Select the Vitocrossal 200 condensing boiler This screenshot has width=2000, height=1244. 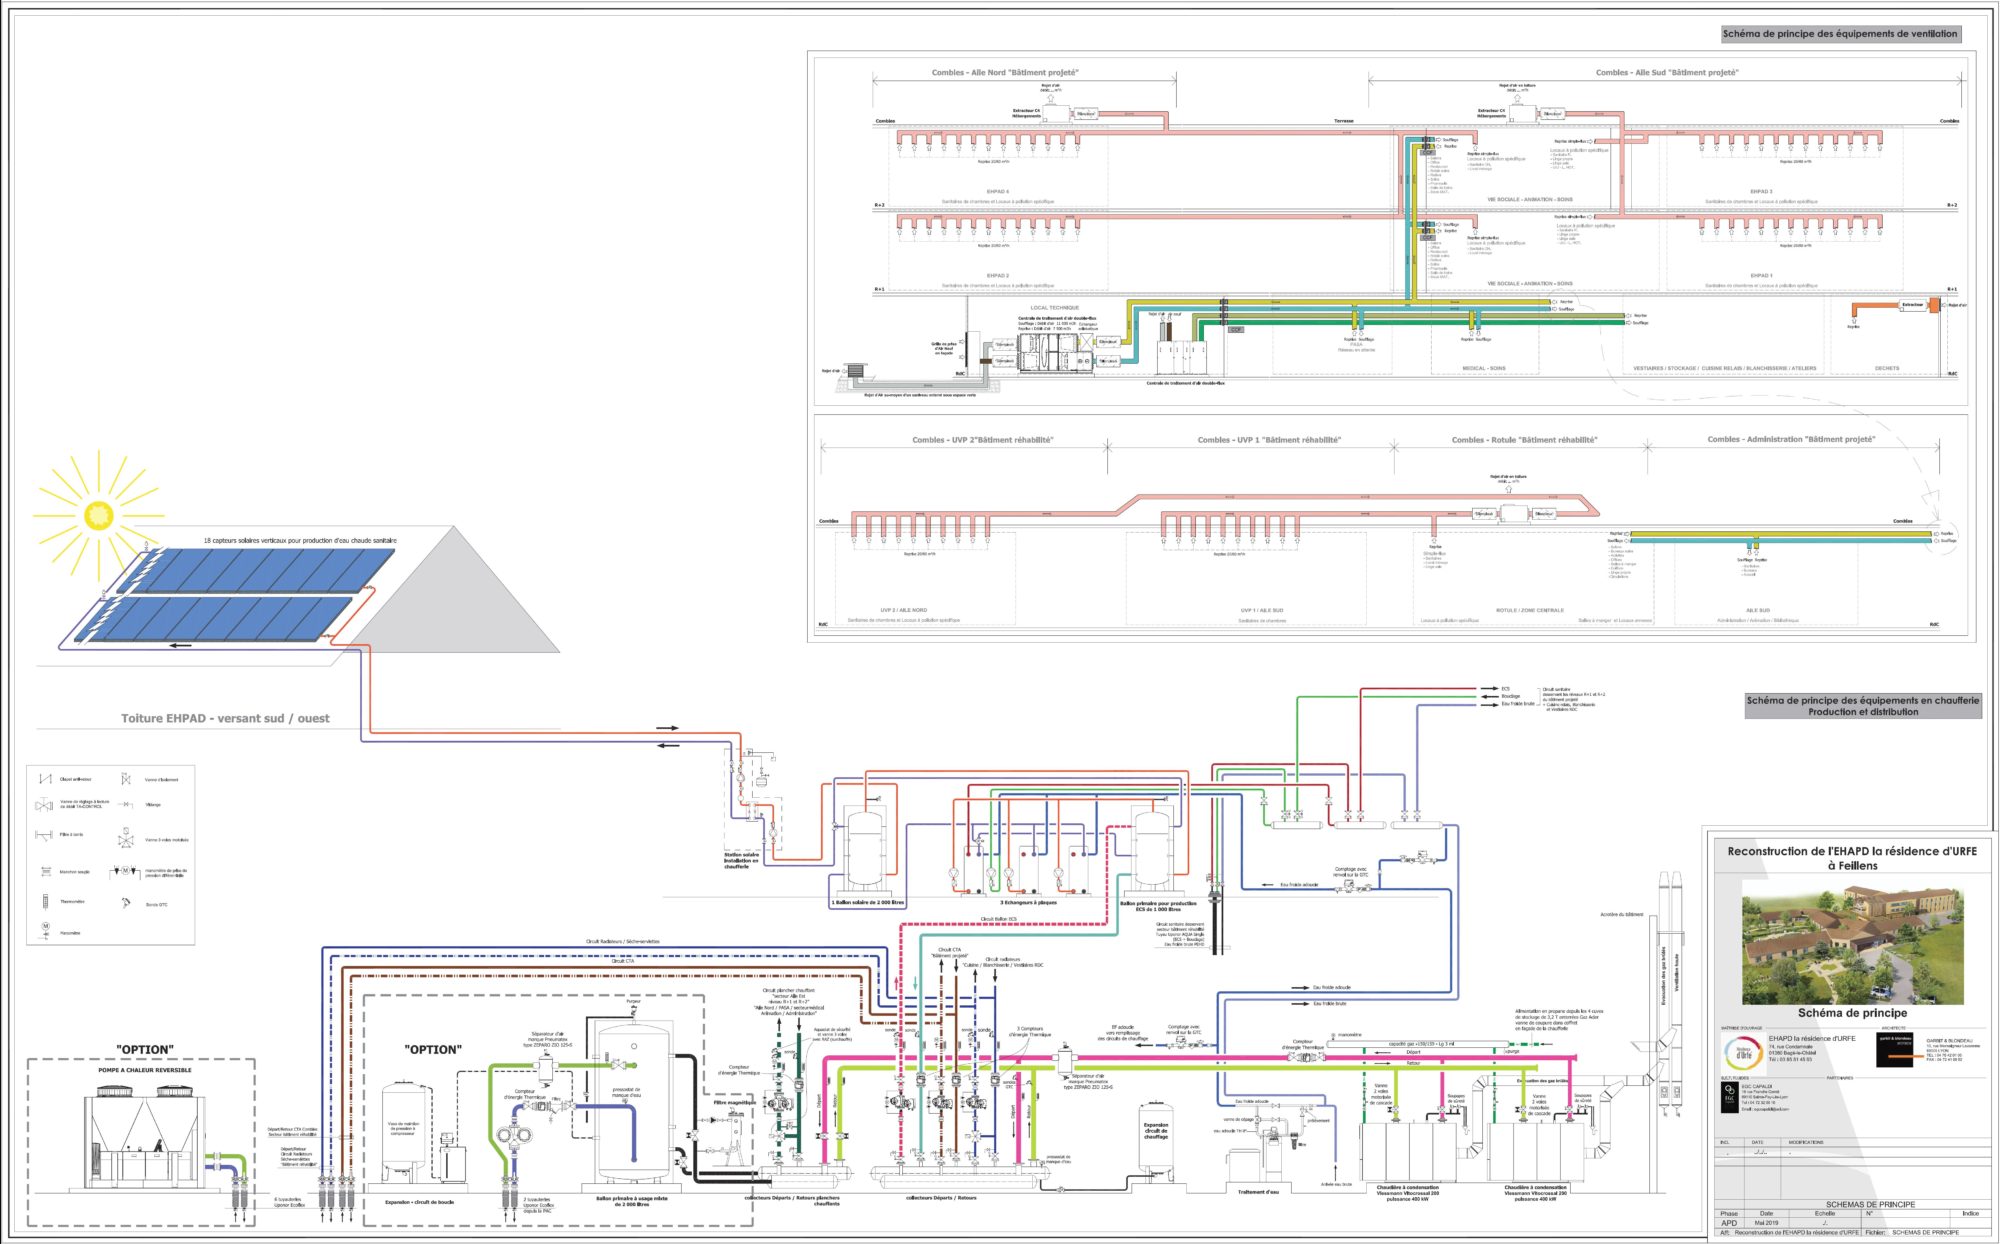(x=1408, y=1153)
